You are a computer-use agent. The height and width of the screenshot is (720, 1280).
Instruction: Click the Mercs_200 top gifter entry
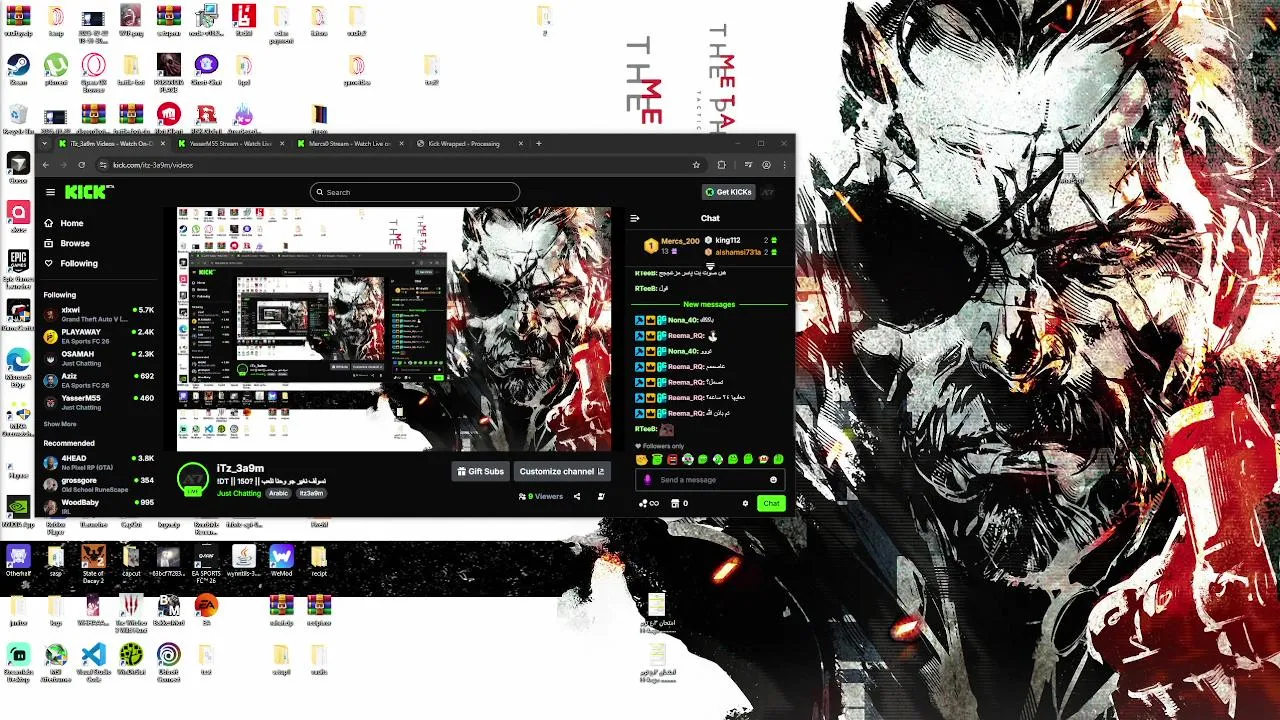coord(671,244)
